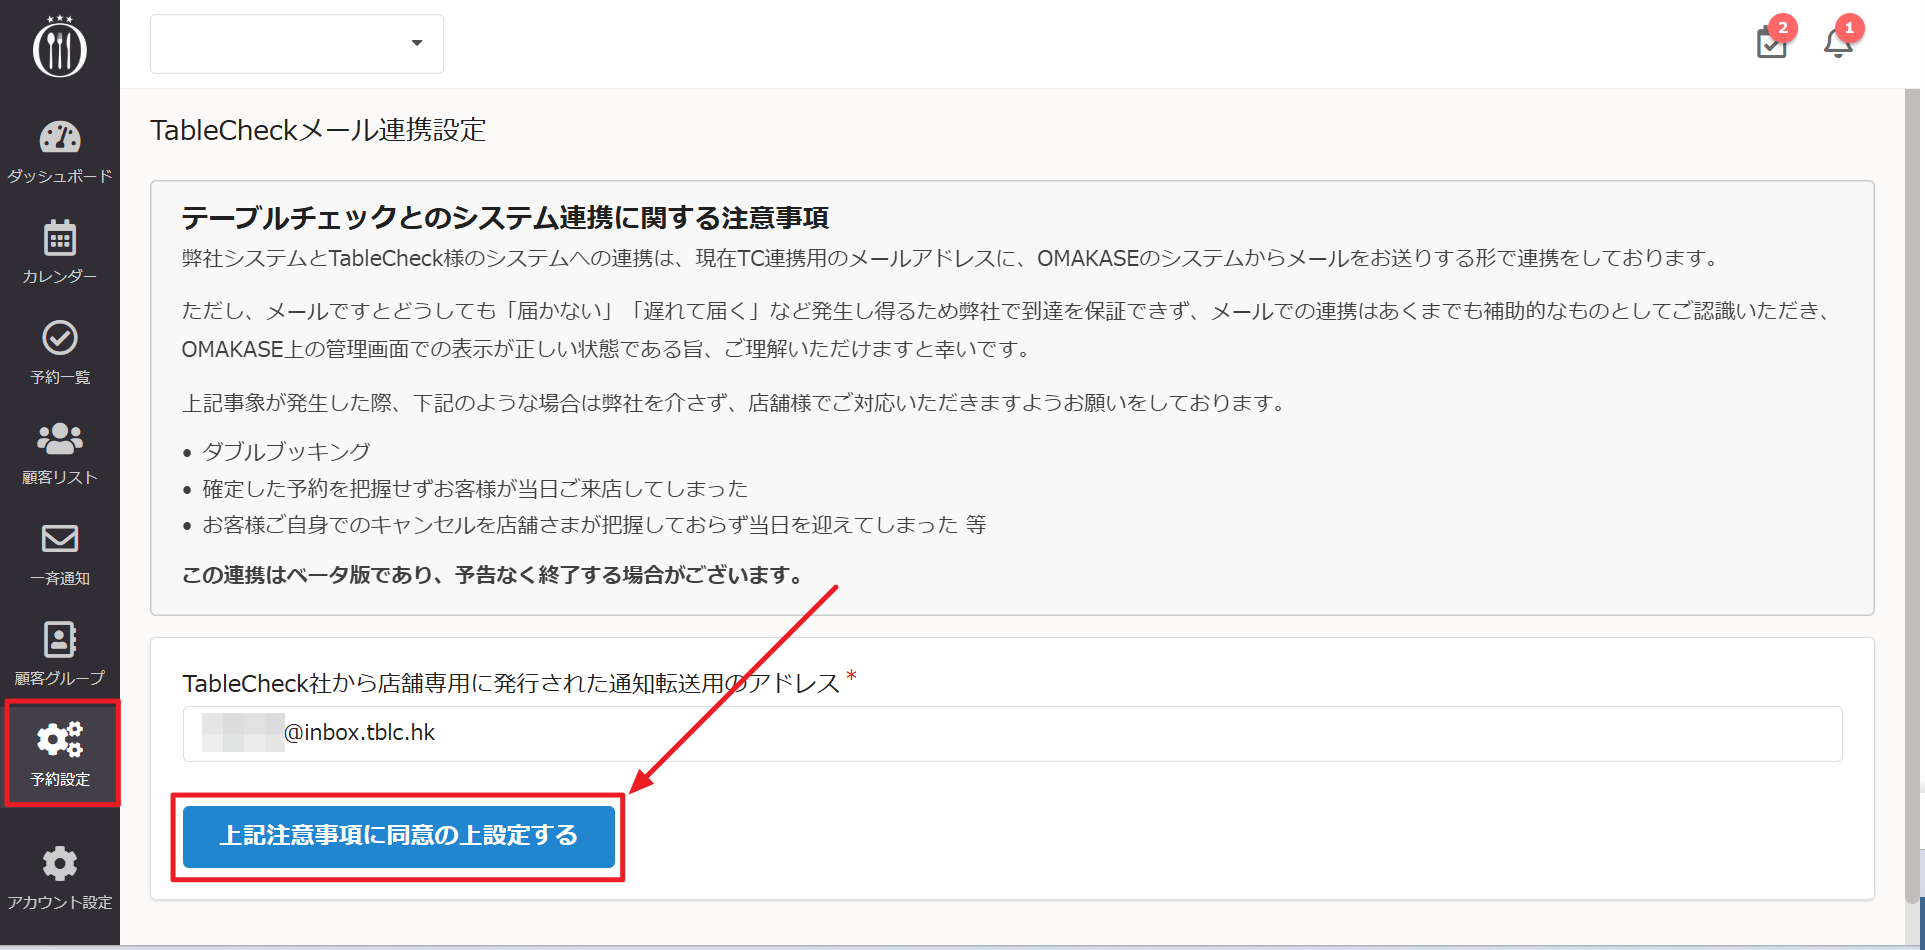Screen dimensions: 1925x950
Task: Click the 通知転送用のアドレス field label
Action: pos(511,683)
